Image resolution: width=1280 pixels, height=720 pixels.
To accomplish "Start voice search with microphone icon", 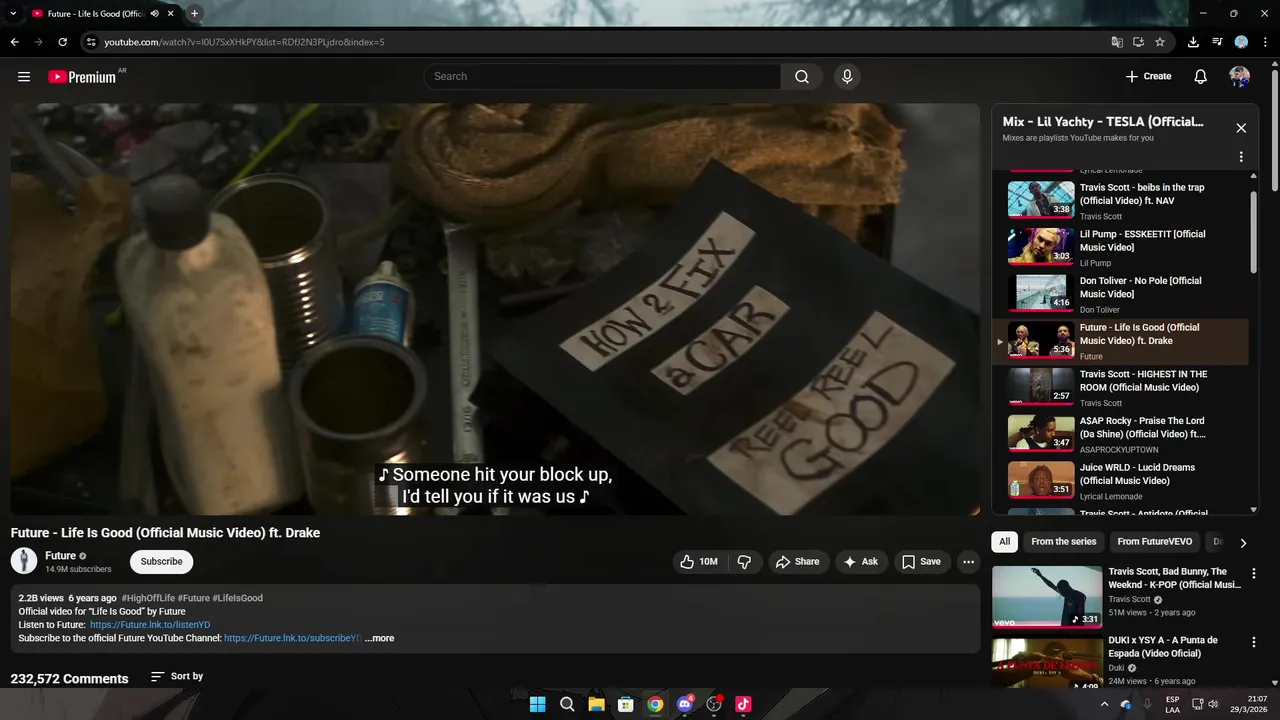I will [x=847, y=76].
